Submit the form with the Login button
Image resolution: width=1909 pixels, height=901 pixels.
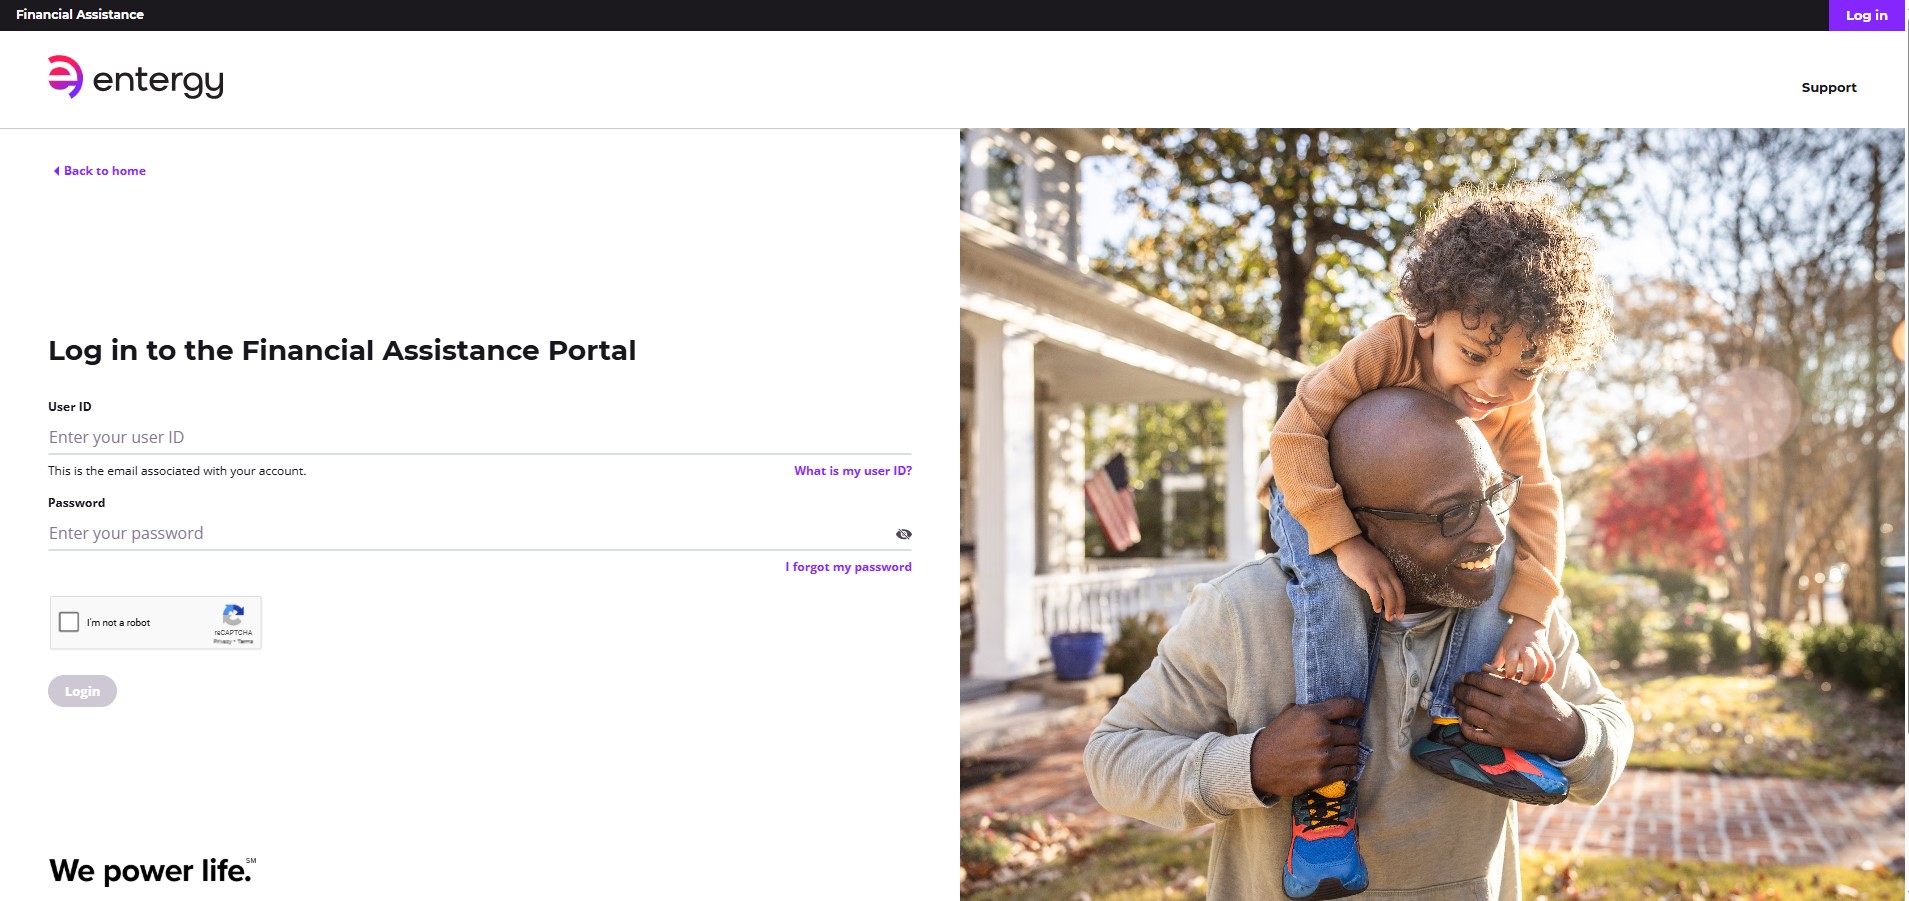pyautogui.click(x=82, y=691)
